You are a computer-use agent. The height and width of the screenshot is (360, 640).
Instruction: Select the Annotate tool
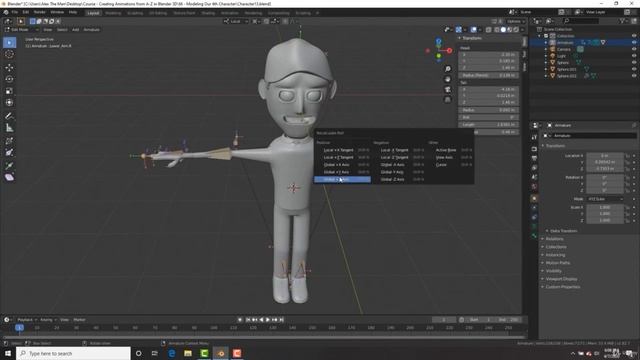9,116
